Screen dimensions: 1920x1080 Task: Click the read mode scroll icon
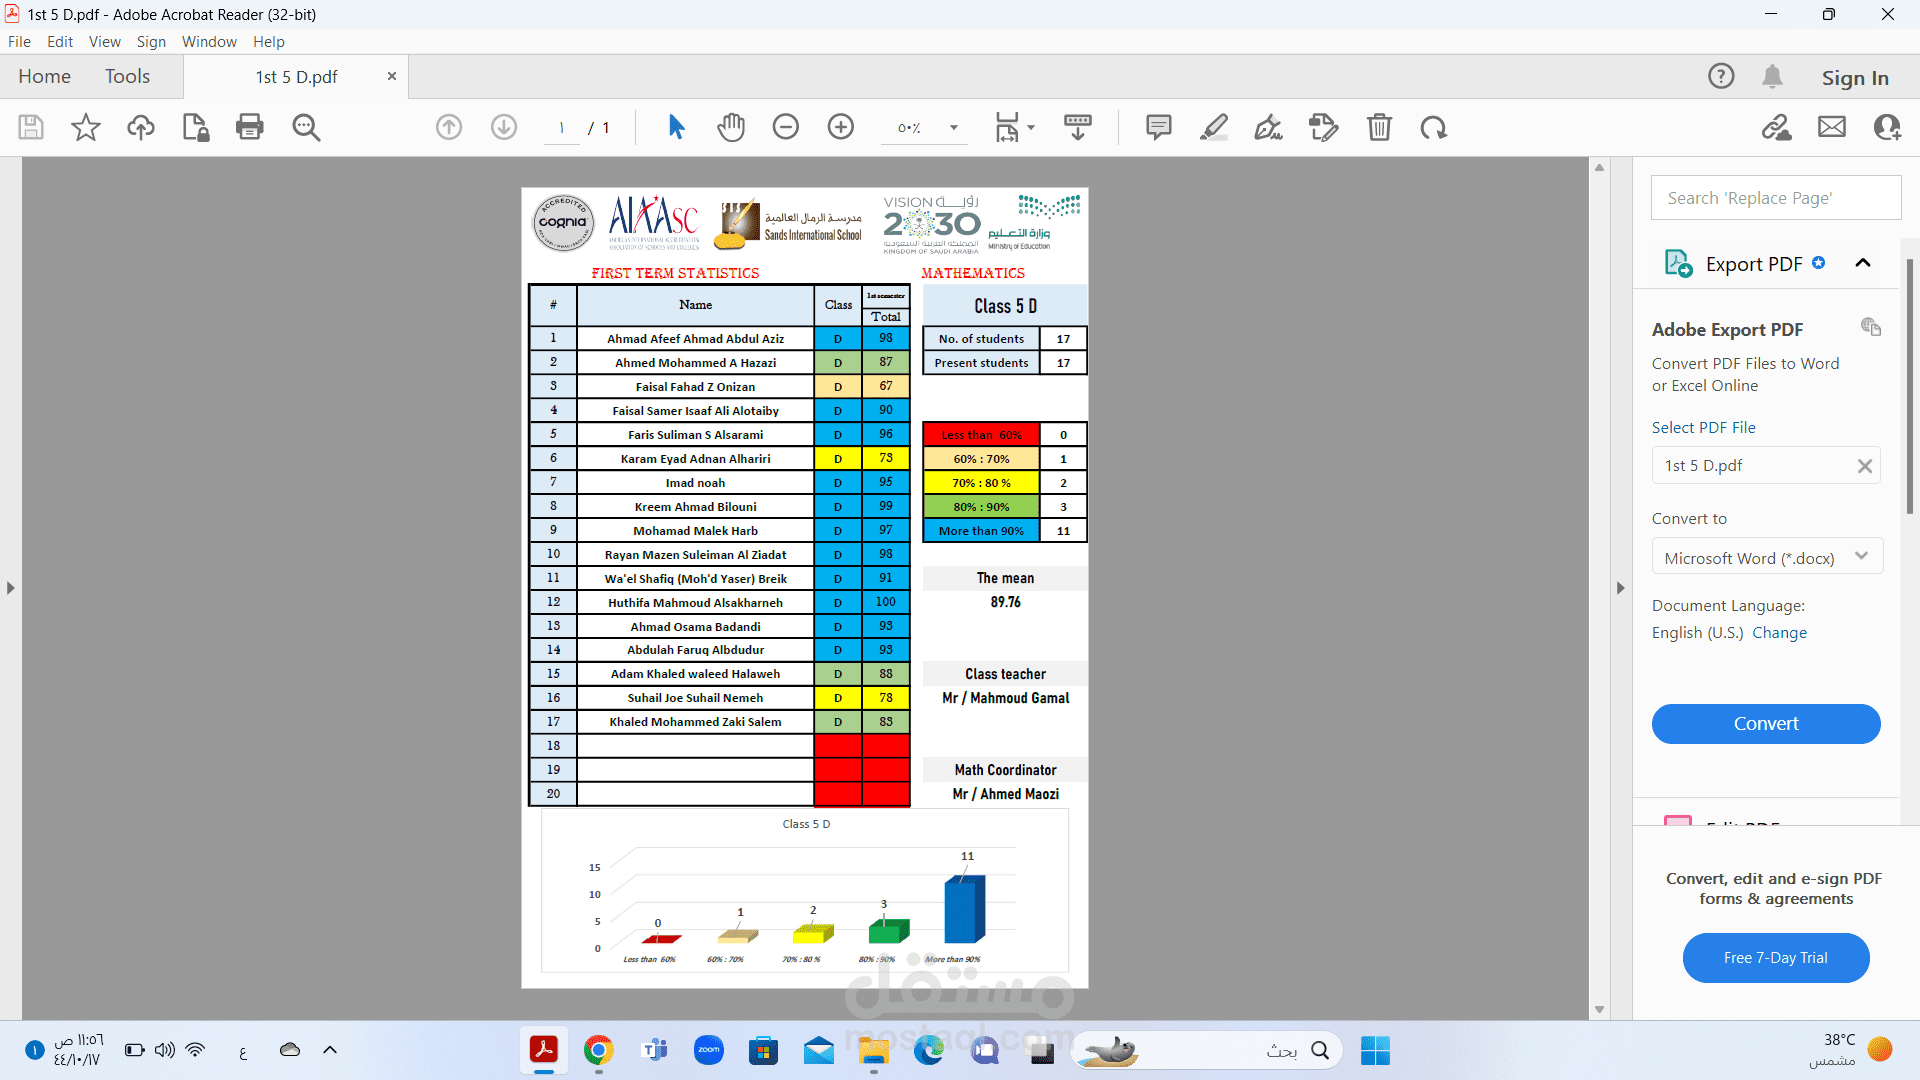tap(1078, 127)
